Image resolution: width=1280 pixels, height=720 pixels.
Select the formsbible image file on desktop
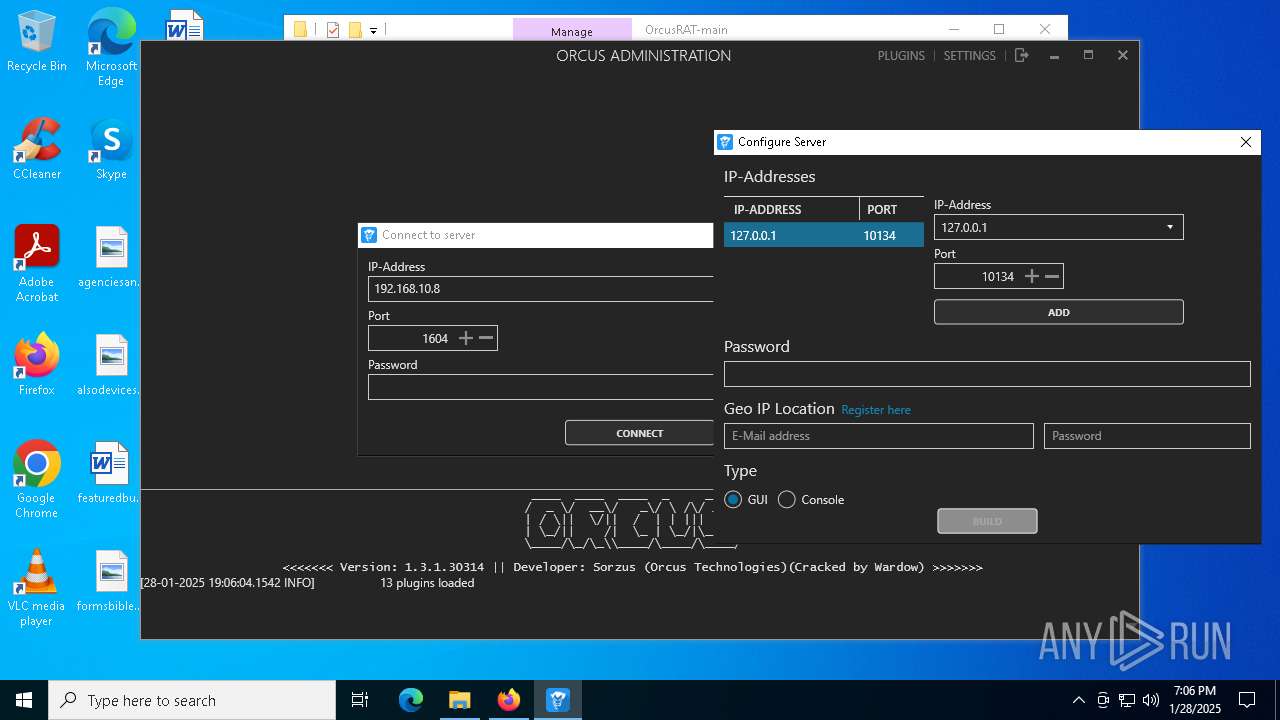coord(111,582)
